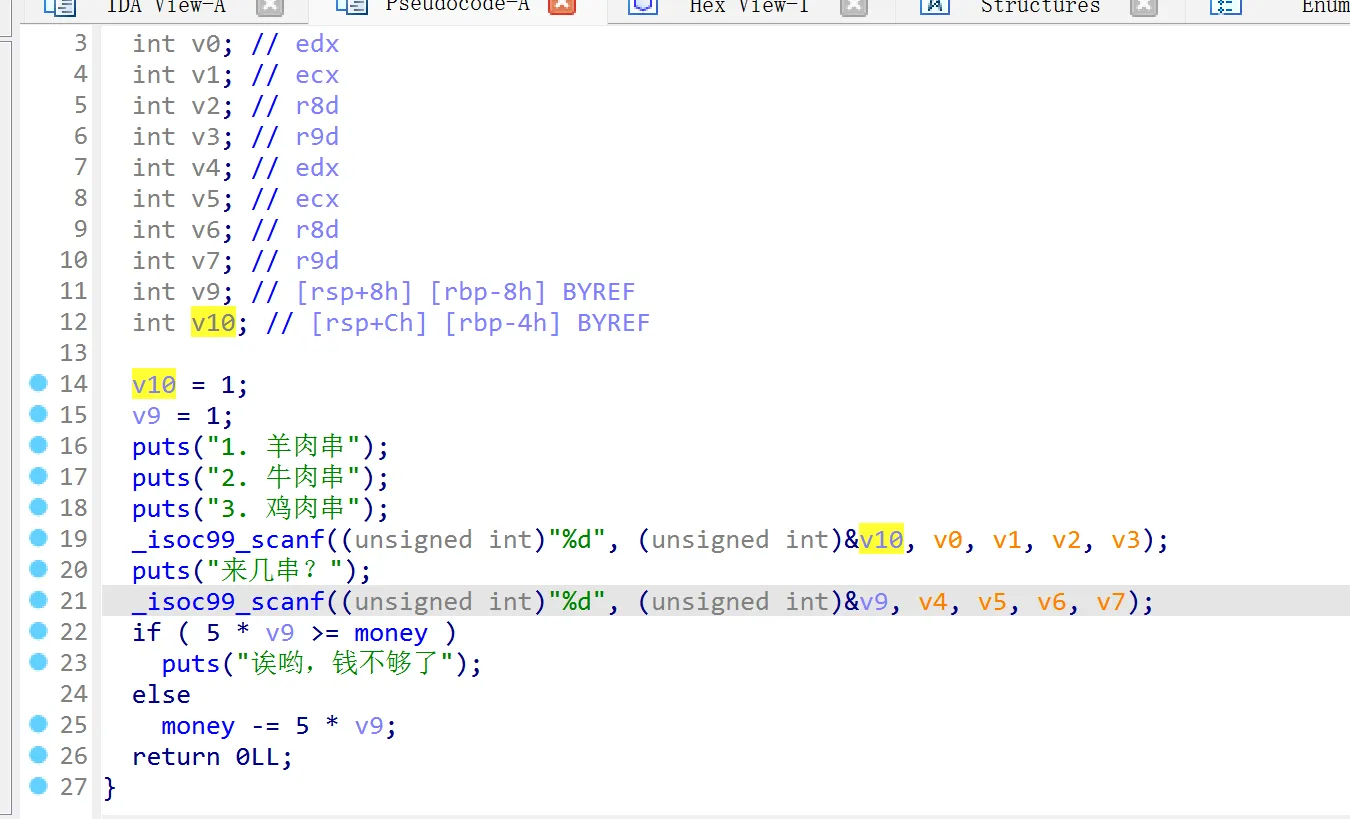
Task: Click v9 in the 'v9 = 1;' assignment
Action: pos(147,415)
